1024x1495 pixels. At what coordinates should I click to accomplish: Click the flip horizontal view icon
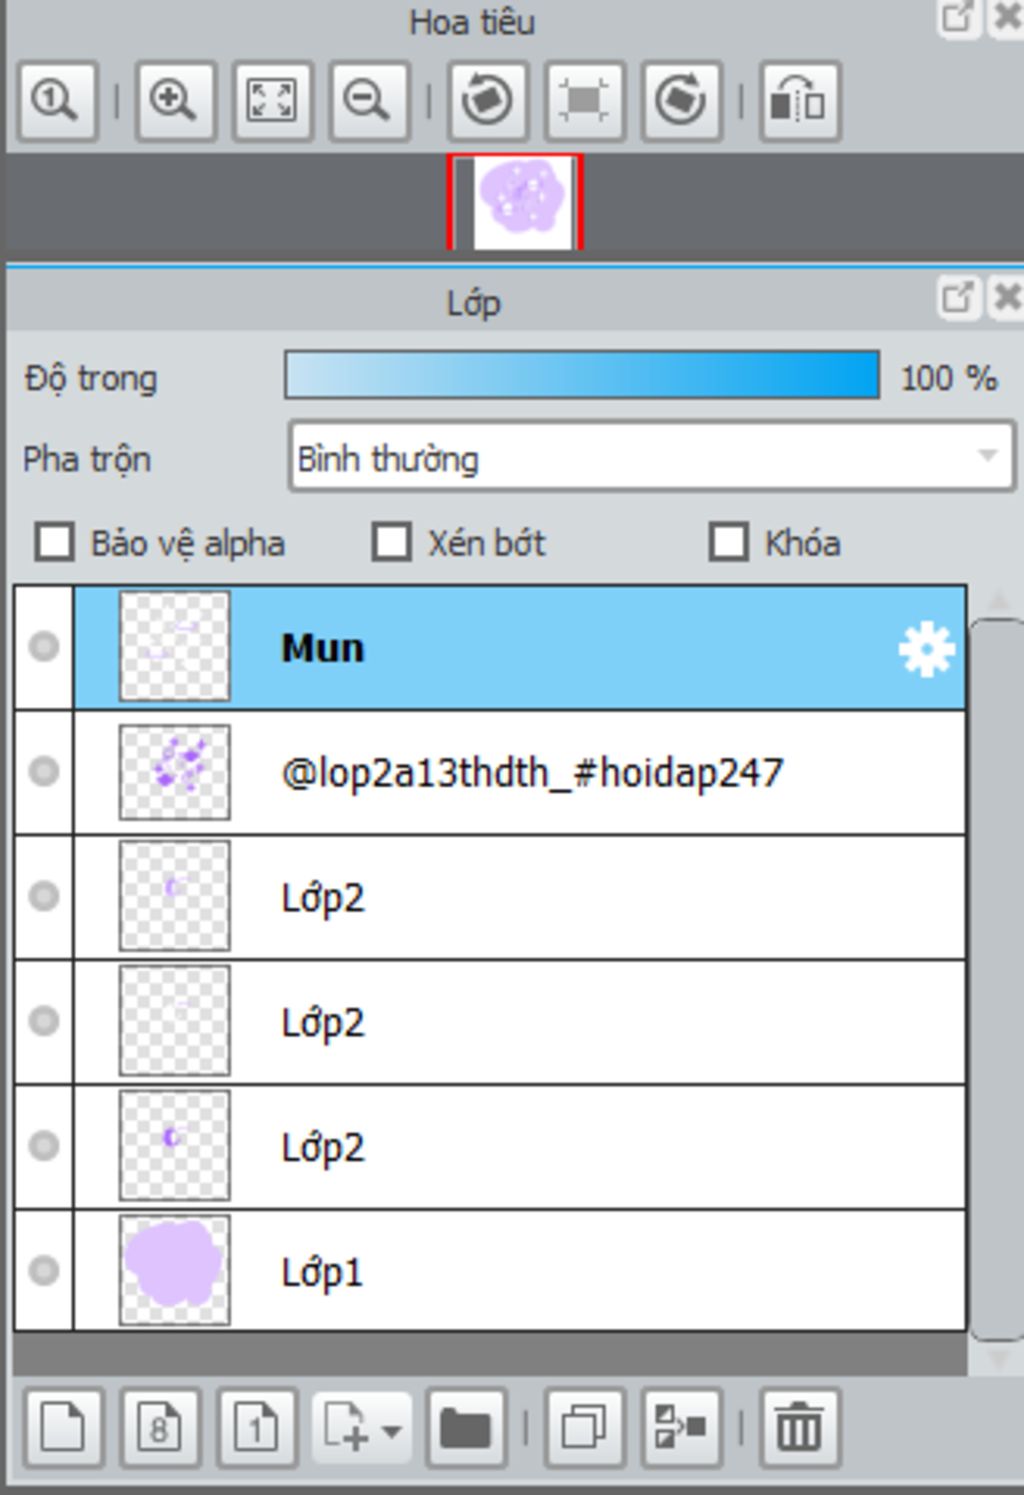click(800, 101)
